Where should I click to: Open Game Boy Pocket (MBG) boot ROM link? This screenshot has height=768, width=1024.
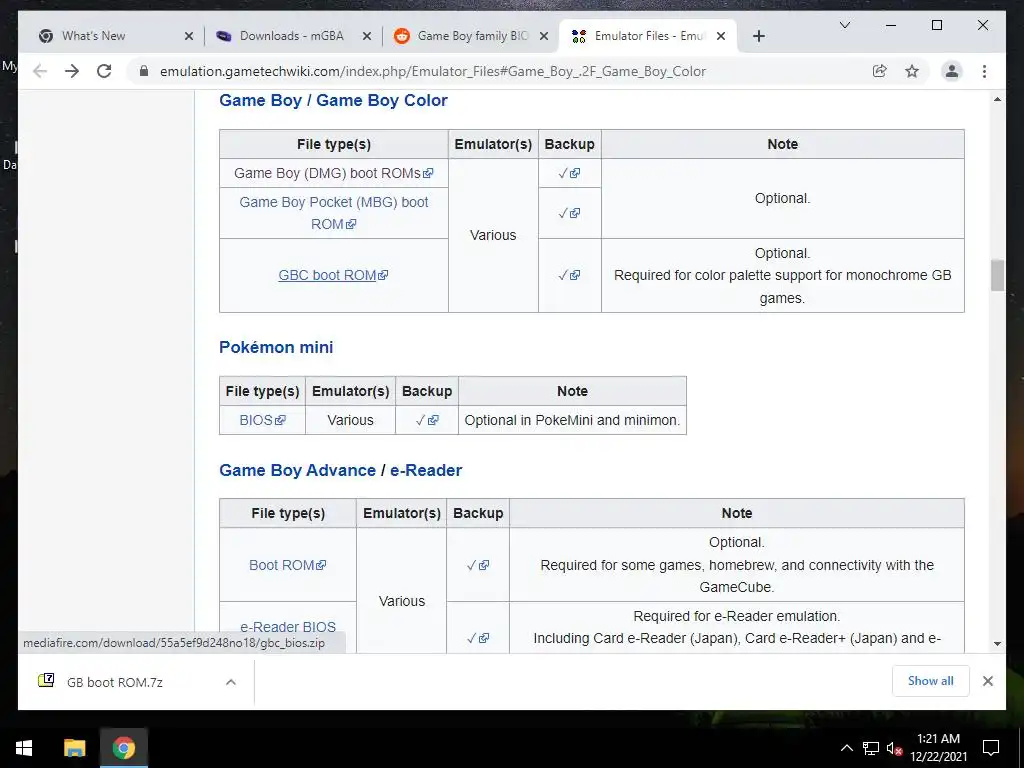[x=333, y=213]
